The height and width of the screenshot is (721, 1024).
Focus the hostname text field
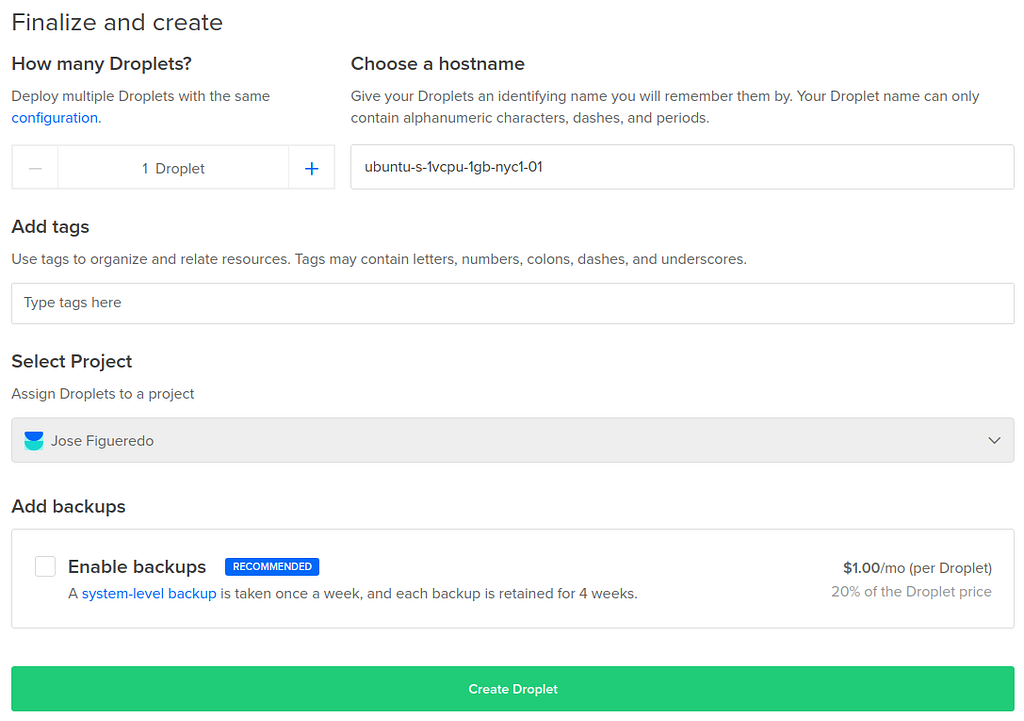[682, 167]
